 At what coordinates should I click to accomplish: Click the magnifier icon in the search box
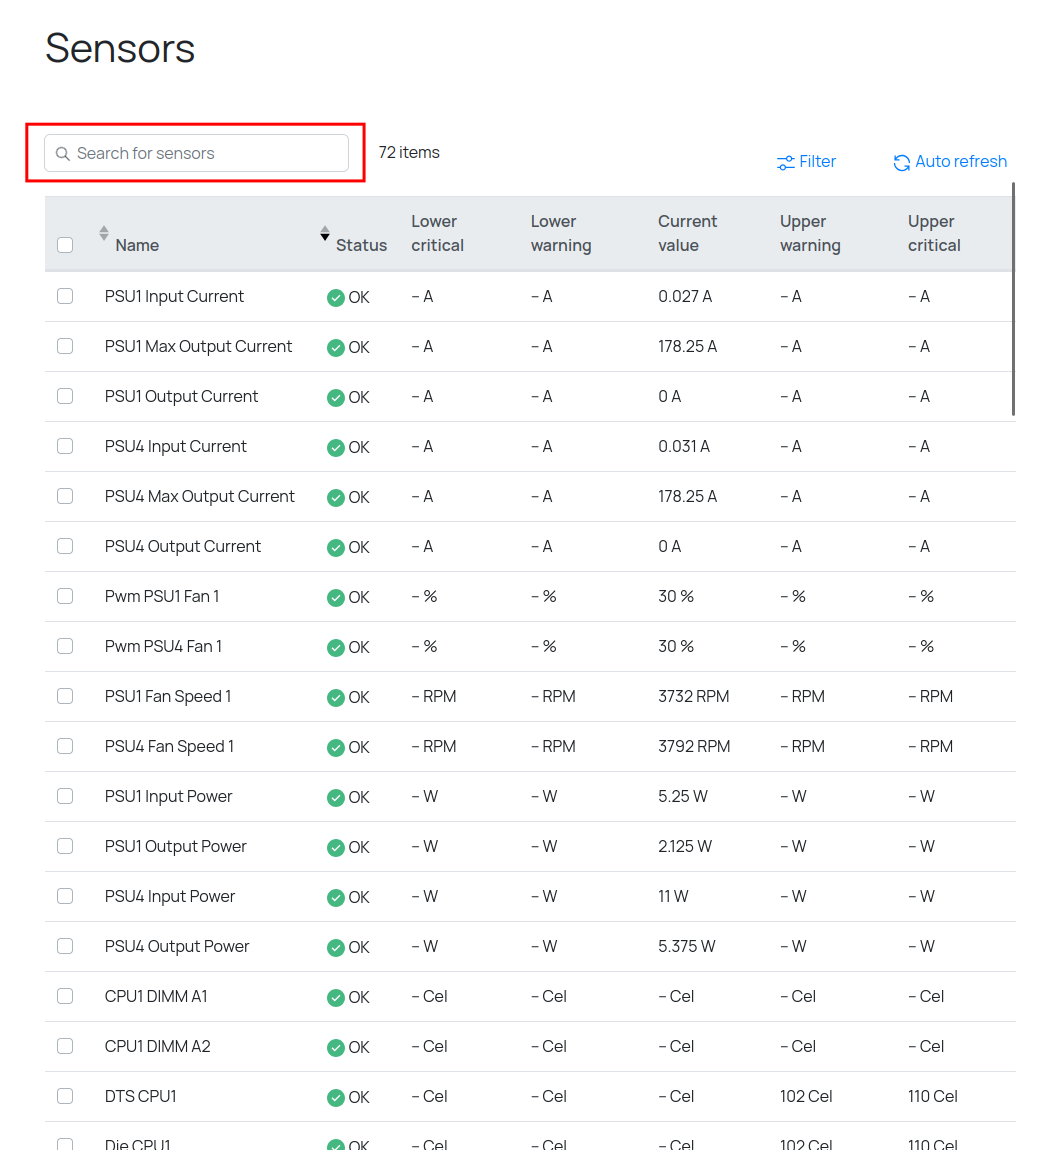pos(63,154)
